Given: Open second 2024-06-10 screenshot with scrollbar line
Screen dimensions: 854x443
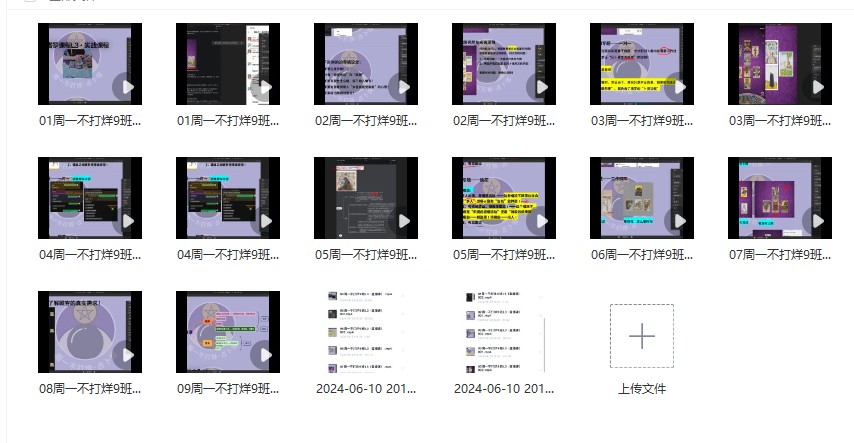Looking at the screenshot, I should [x=503, y=331].
